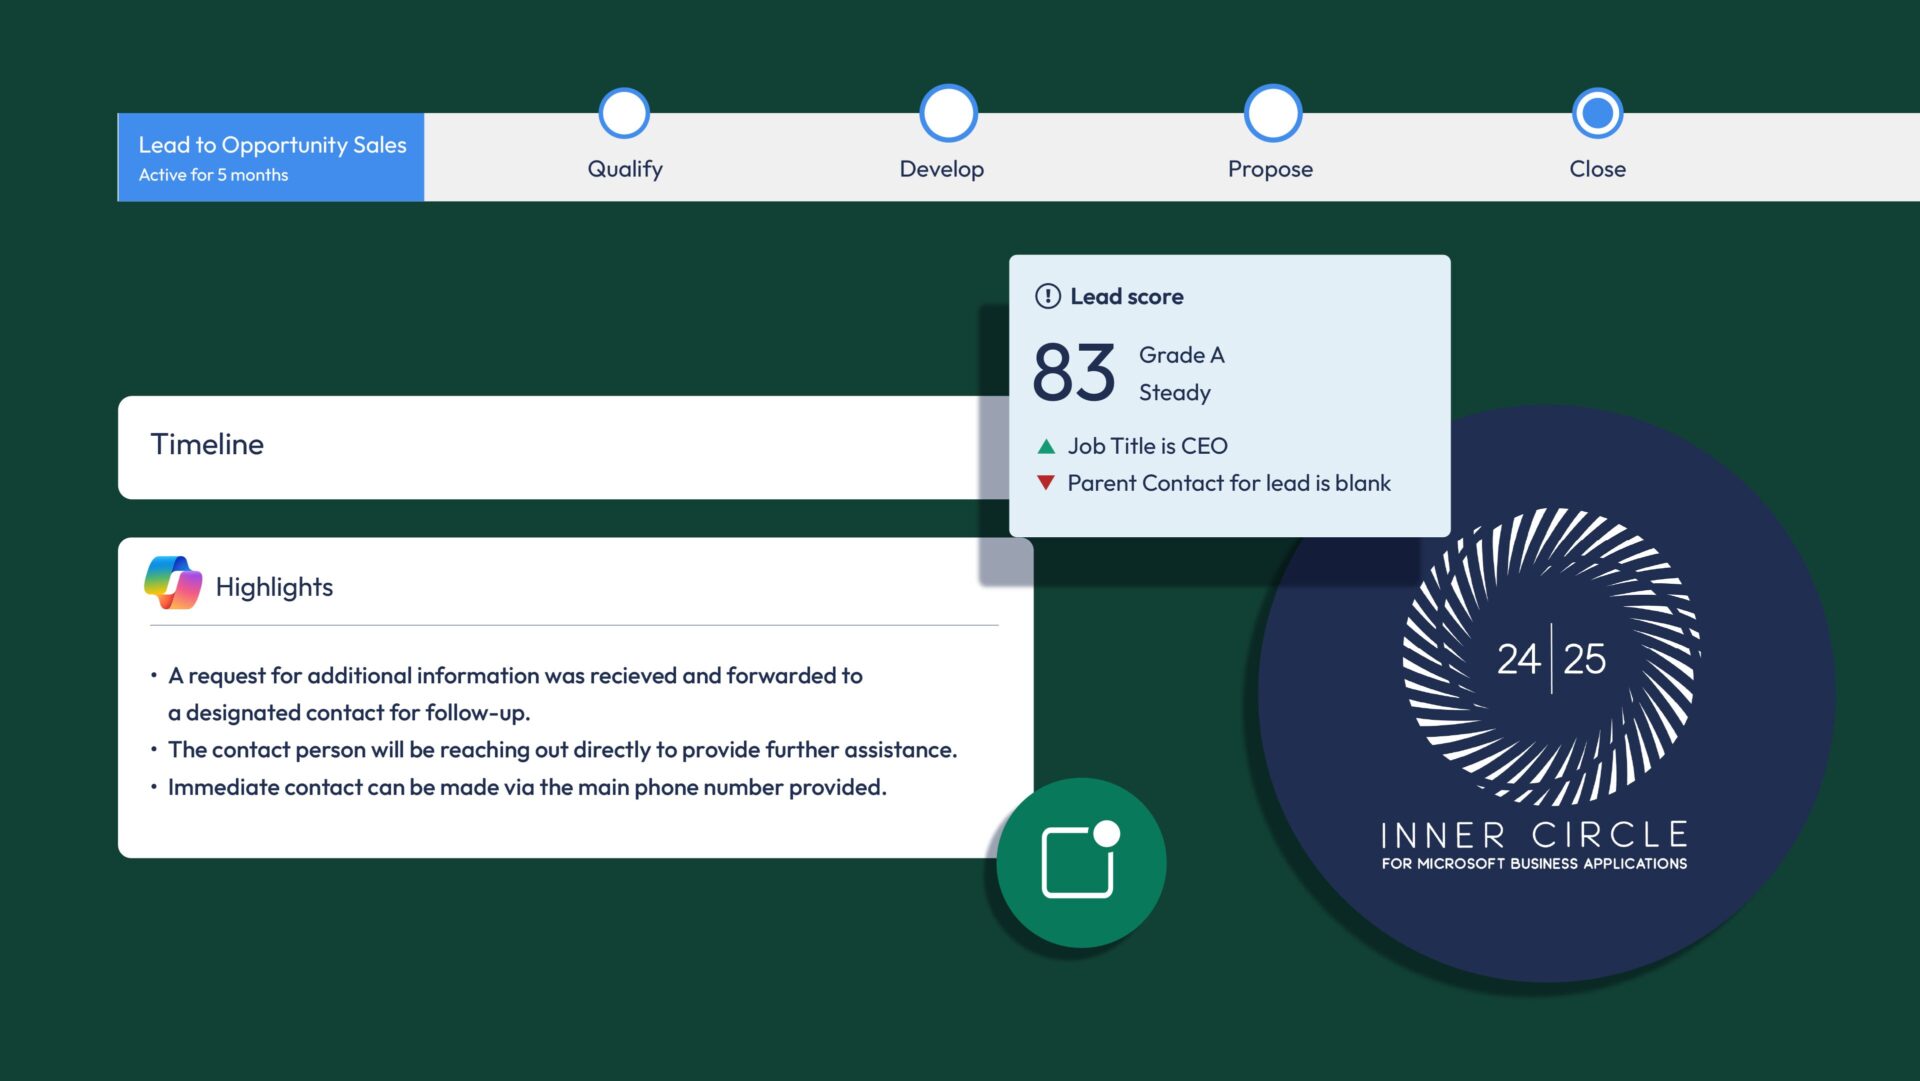
Task: Click the INNER CIRCLE text
Action: pyautogui.click(x=1535, y=835)
